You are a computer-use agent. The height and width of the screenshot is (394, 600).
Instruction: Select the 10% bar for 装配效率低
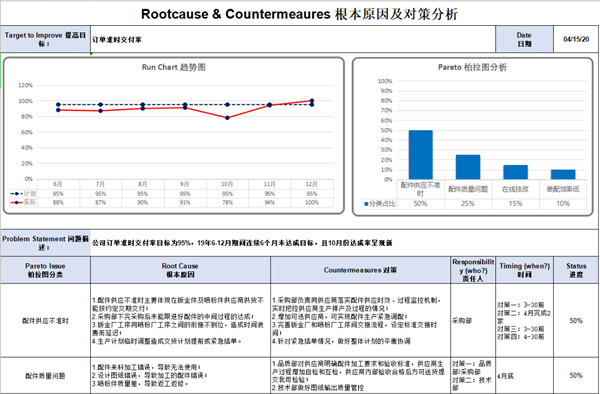tap(563, 174)
